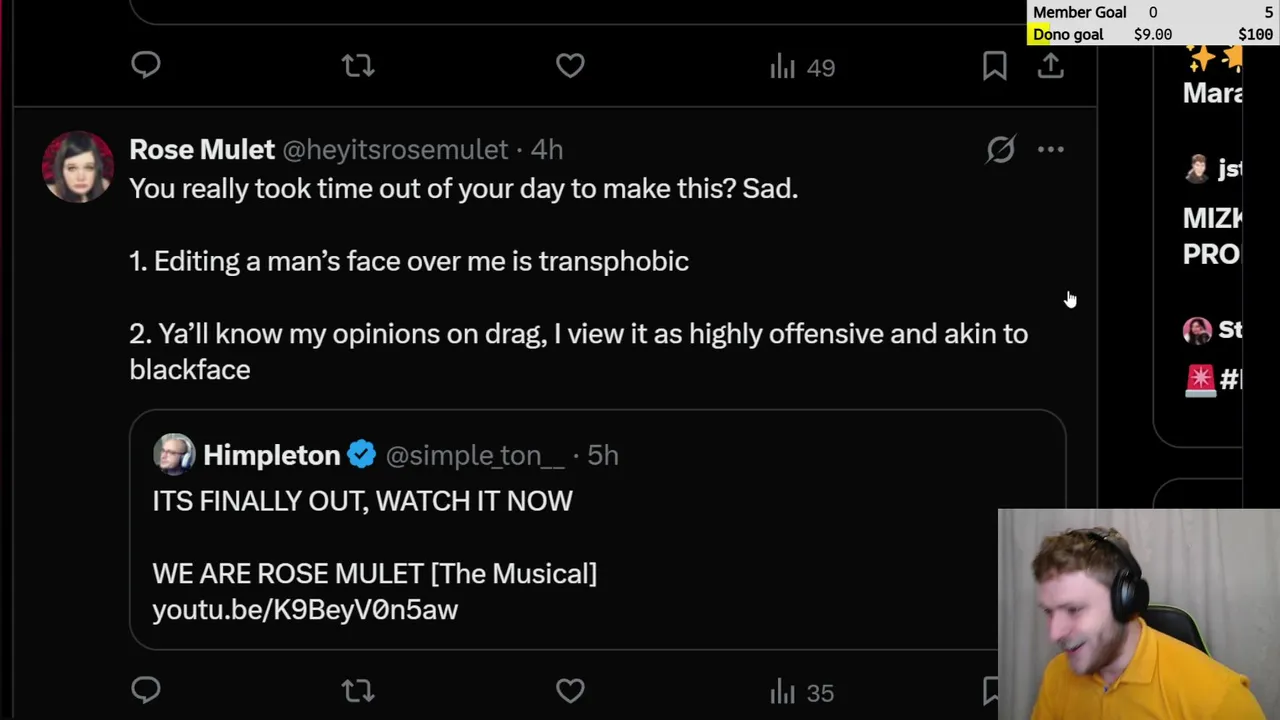
Task: Bookmark the top tweet
Action: [x=994, y=66]
